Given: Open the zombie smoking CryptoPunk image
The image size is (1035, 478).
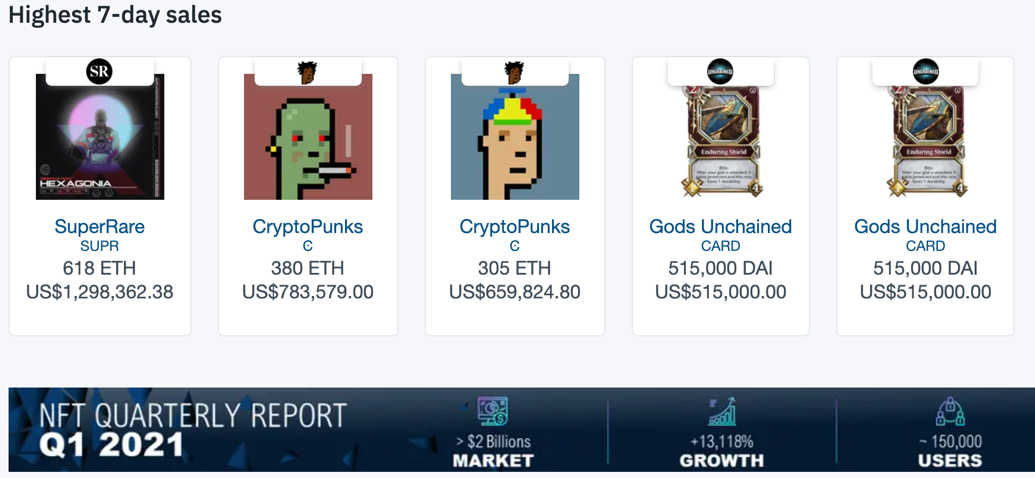Looking at the screenshot, I should (308, 137).
